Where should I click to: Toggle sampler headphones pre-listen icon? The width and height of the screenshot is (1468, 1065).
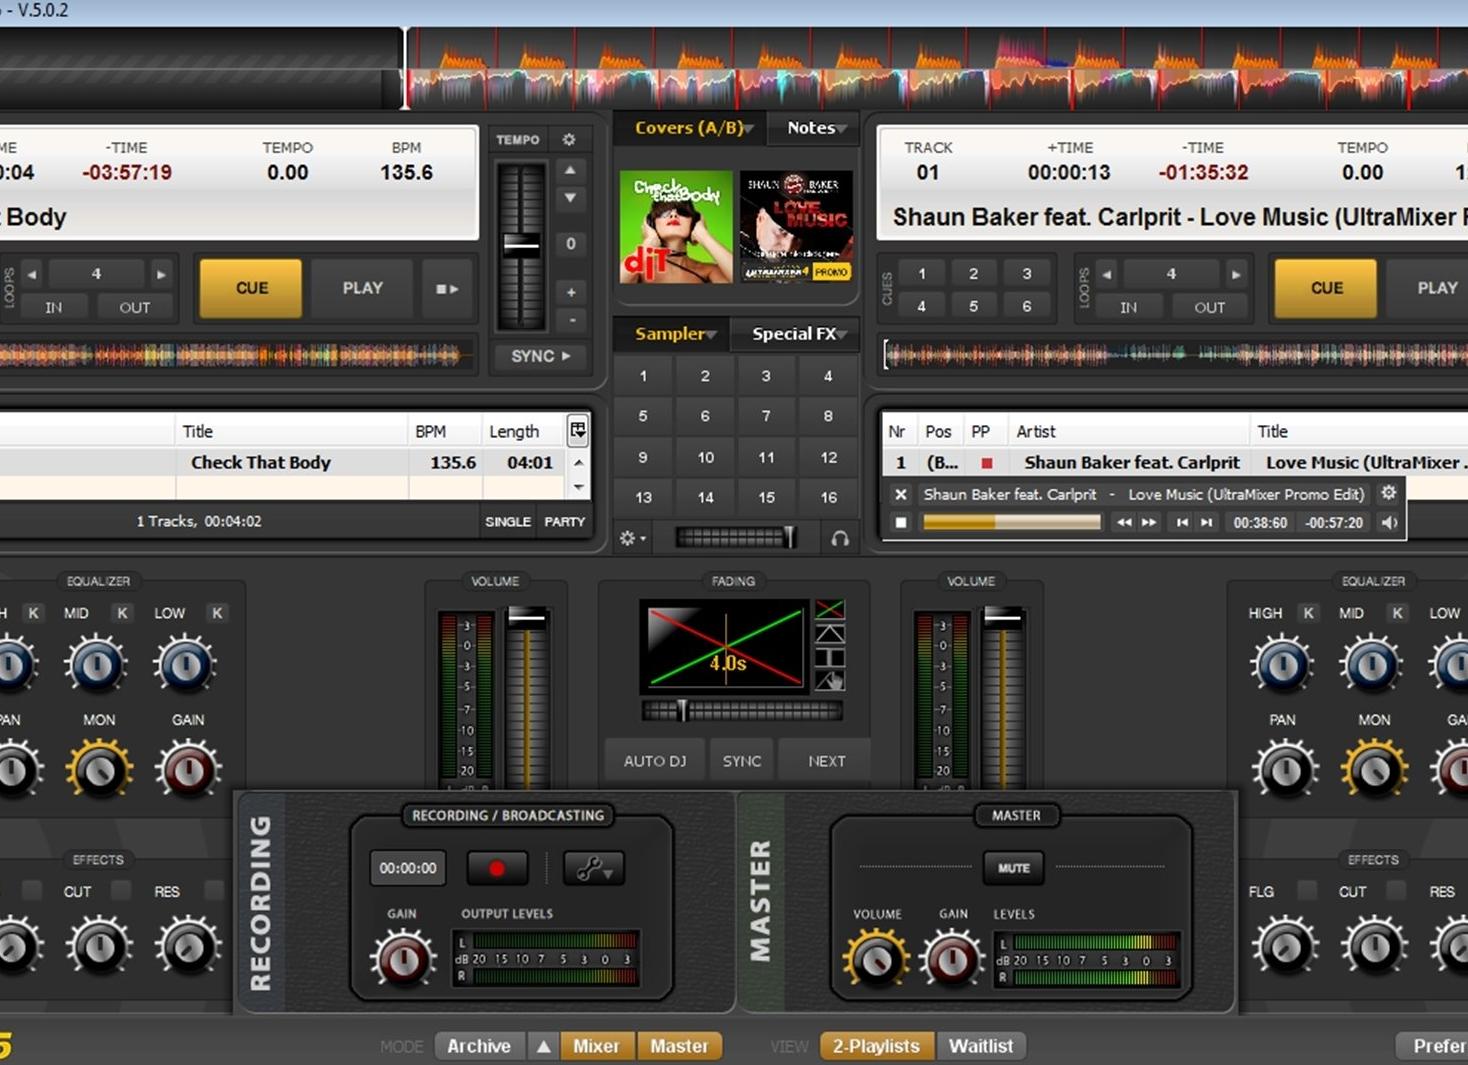(840, 538)
